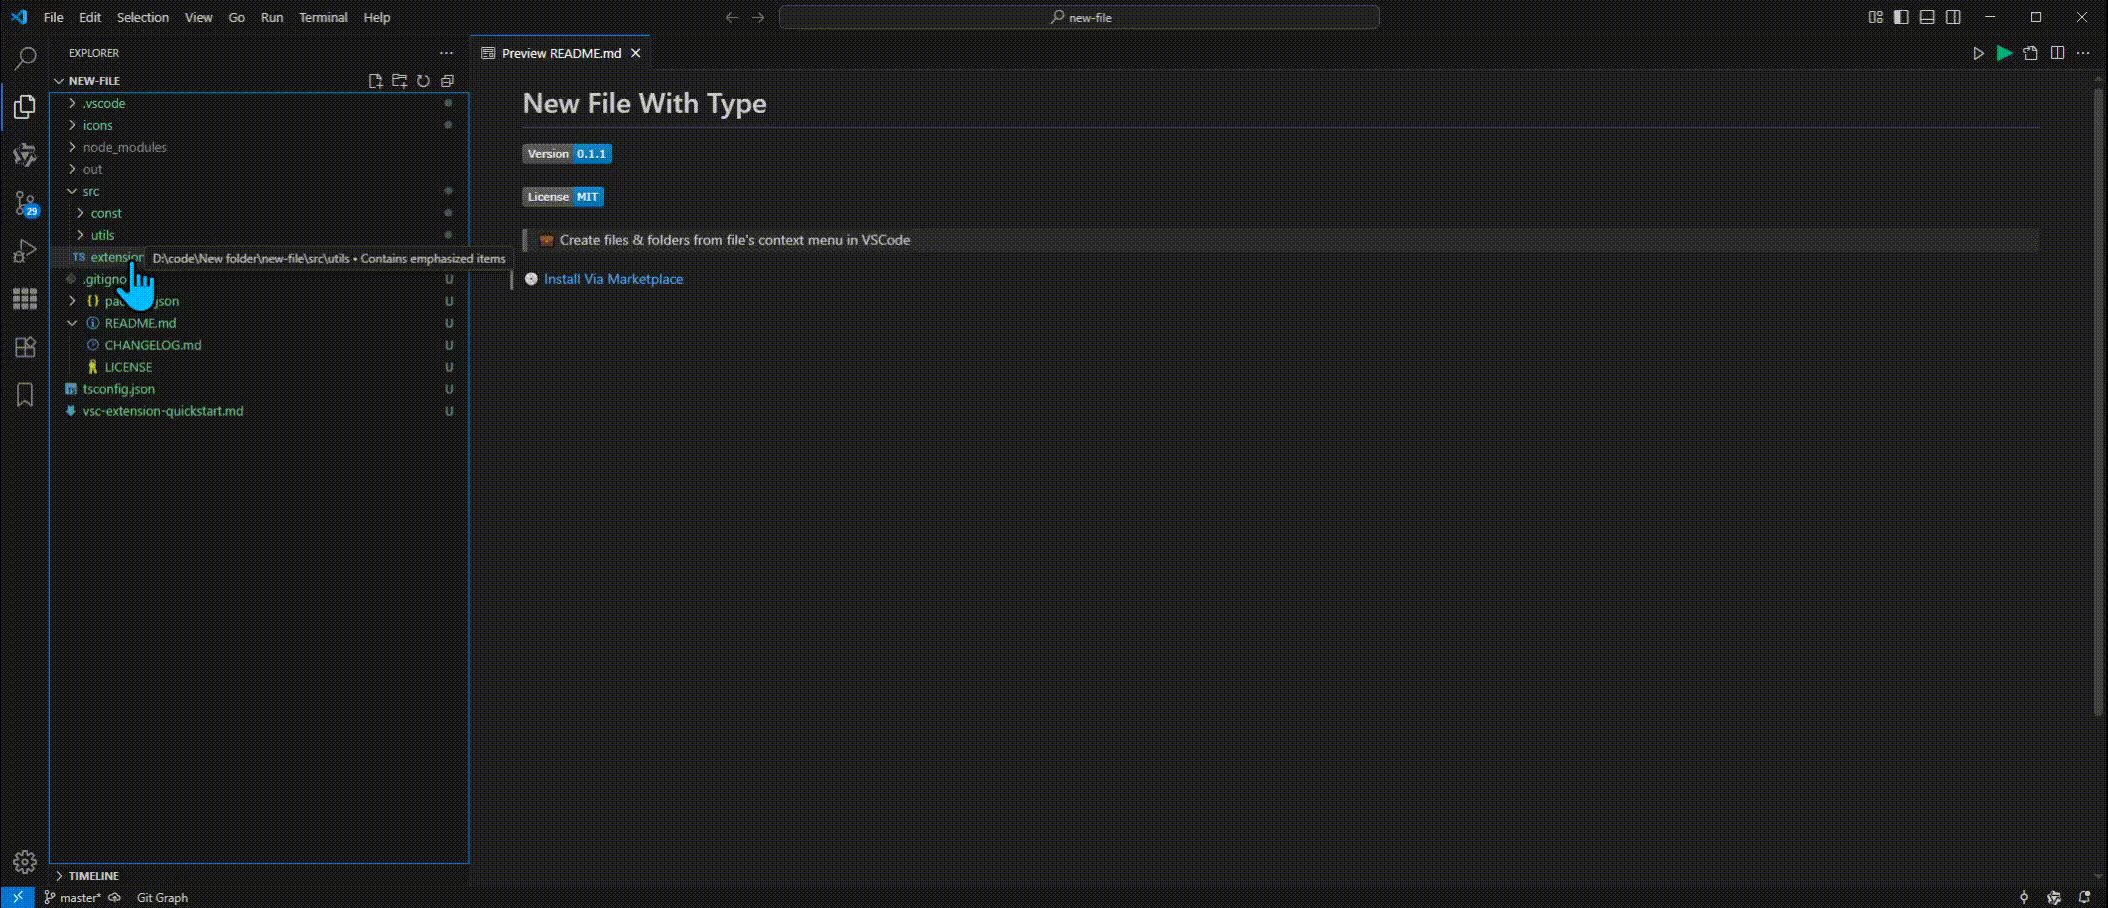Open the Search view in activity bar
Viewport: 2108px width, 908px height.
pos(25,59)
